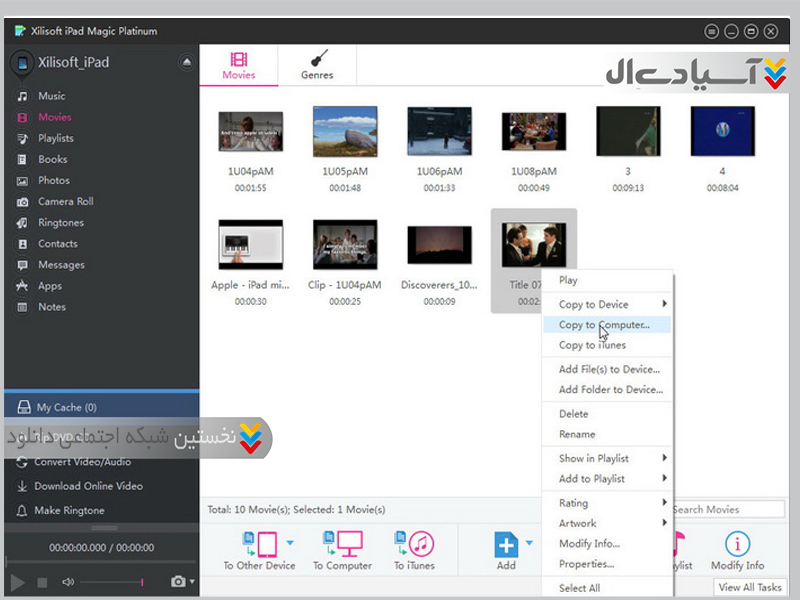Click the To Other Device icon
The height and width of the screenshot is (600, 800).
click(259, 546)
